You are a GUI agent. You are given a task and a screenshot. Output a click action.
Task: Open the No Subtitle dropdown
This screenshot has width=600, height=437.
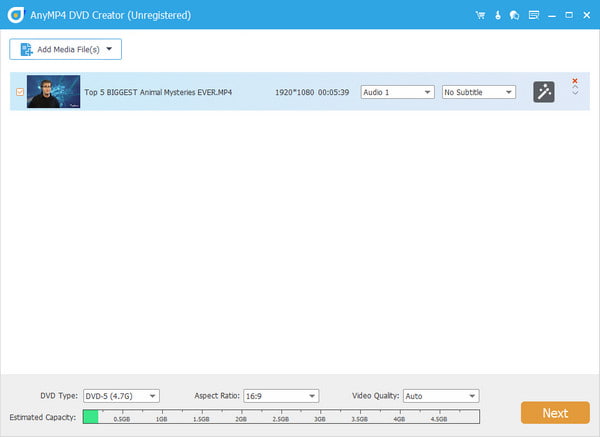click(x=479, y=92)
